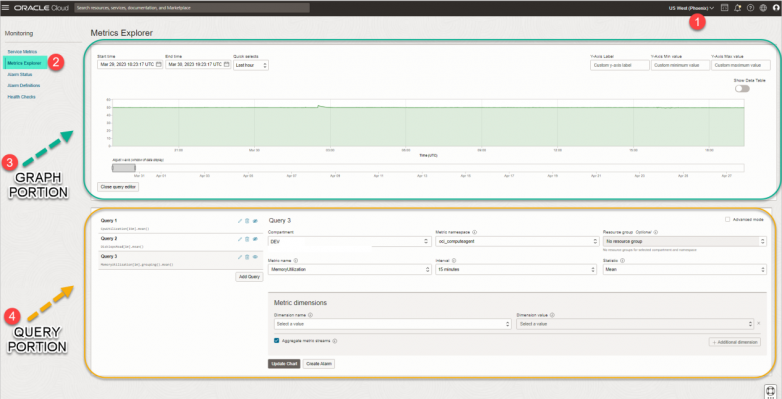Image resolution: width=782 pixels, height=399 pixels.
Task: Click Aggregate metric streams info icon
Action: point(335,341)
